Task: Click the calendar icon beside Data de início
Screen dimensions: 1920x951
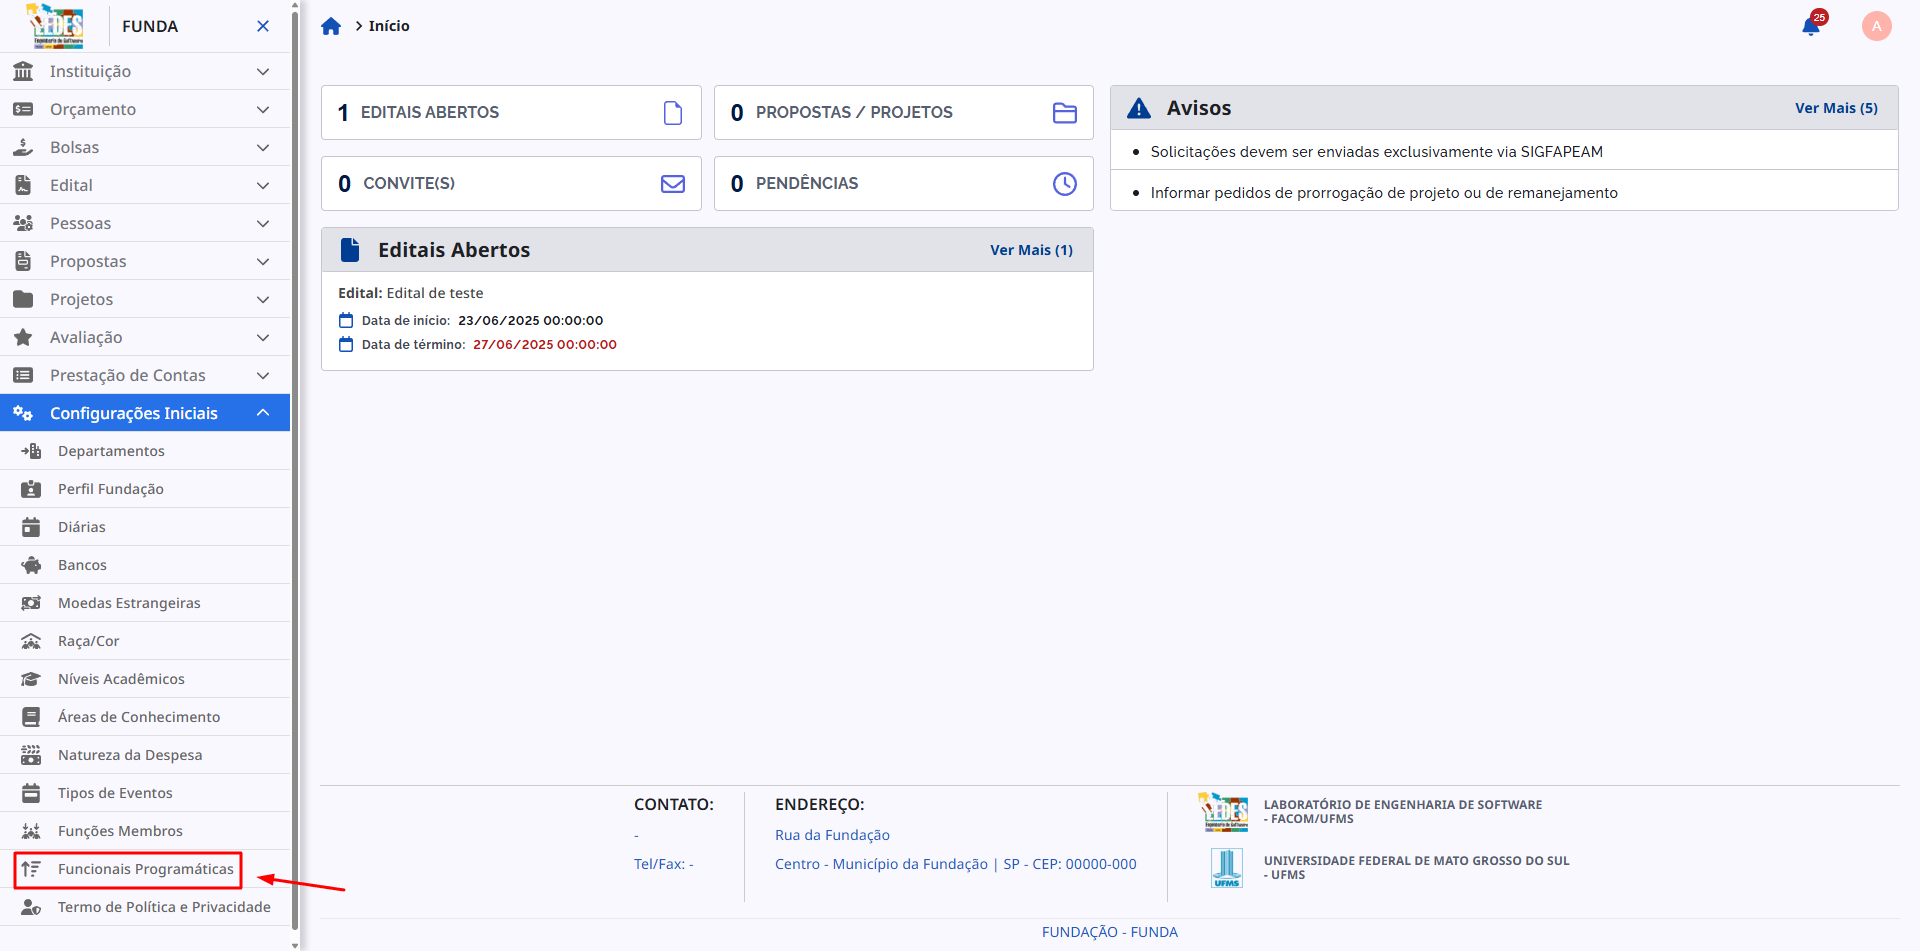Action: (x=346, y=319)
